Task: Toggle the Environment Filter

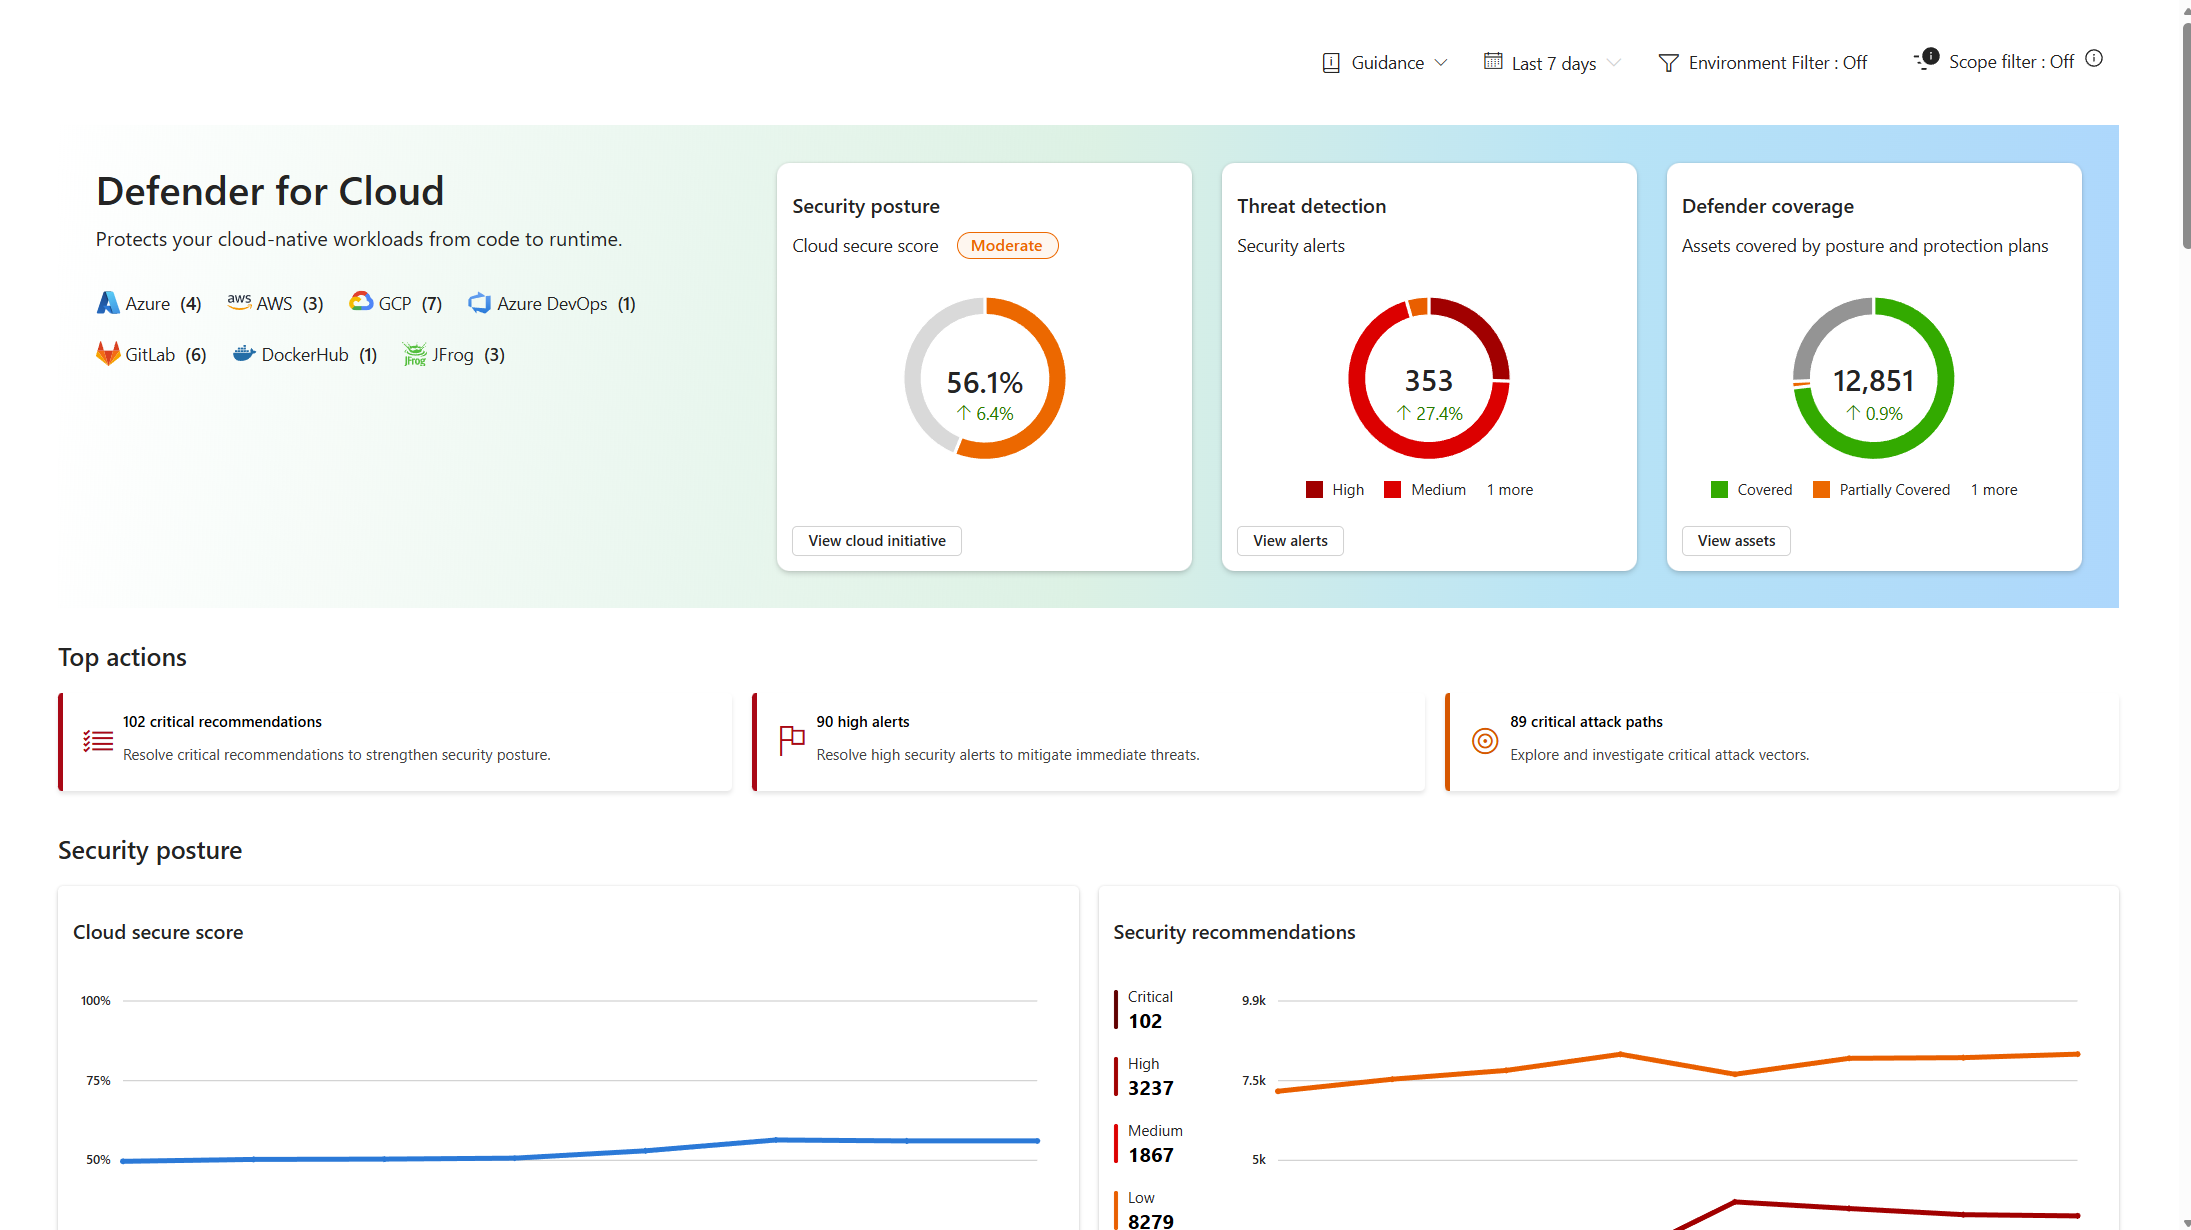Action: (1763, 63)
